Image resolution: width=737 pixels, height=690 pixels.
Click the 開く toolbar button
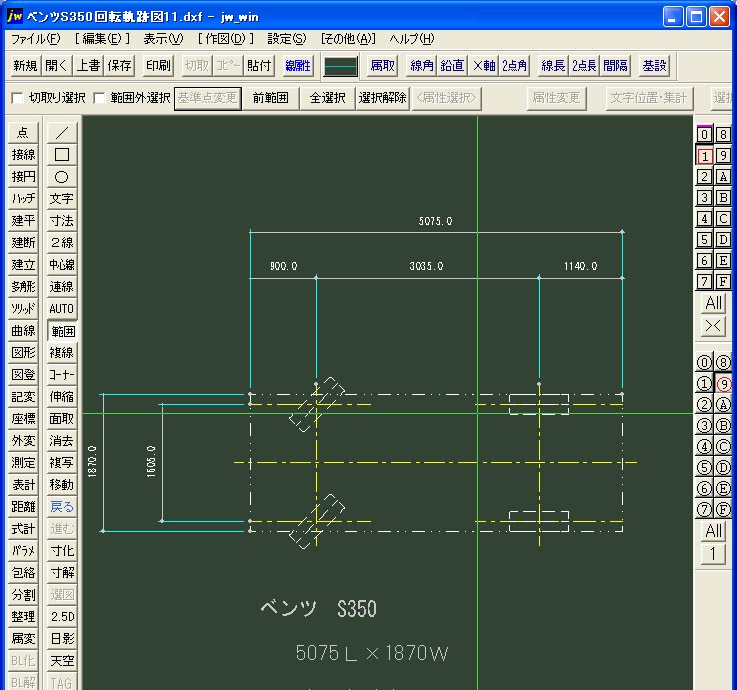click(56, 66)
